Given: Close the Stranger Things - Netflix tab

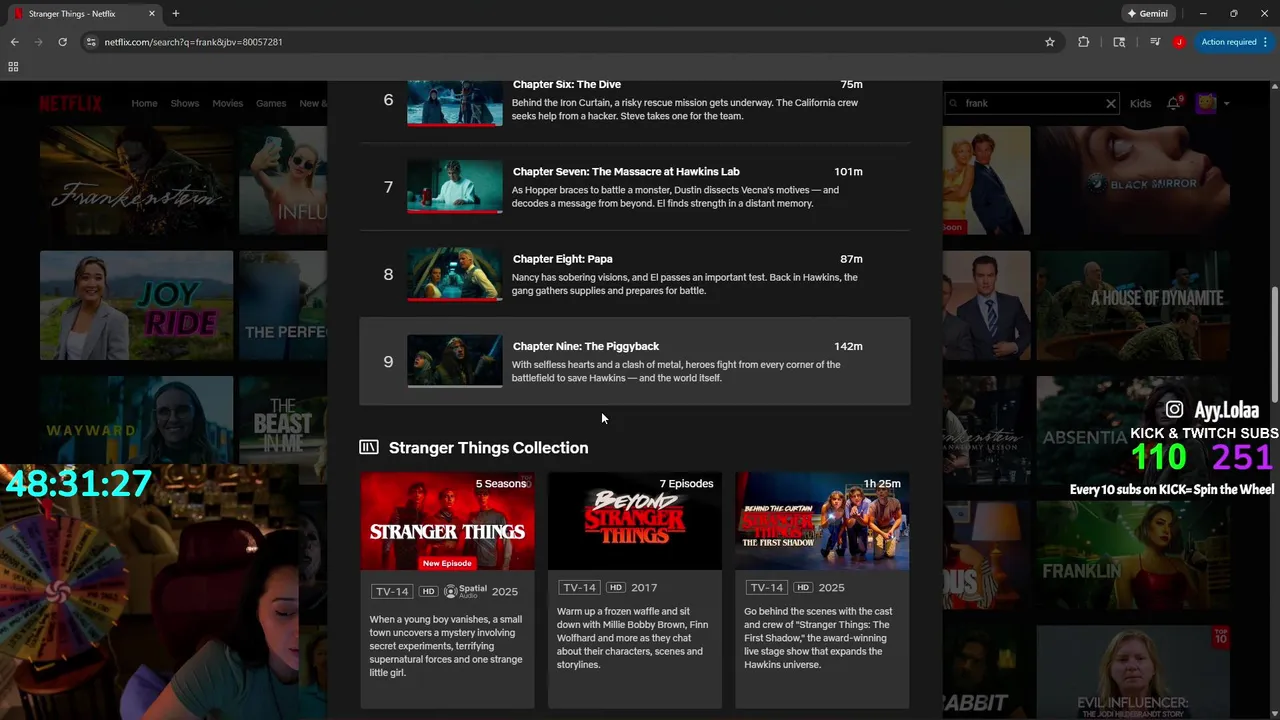Looking at the screenshot, I should [x=152, y=14].
